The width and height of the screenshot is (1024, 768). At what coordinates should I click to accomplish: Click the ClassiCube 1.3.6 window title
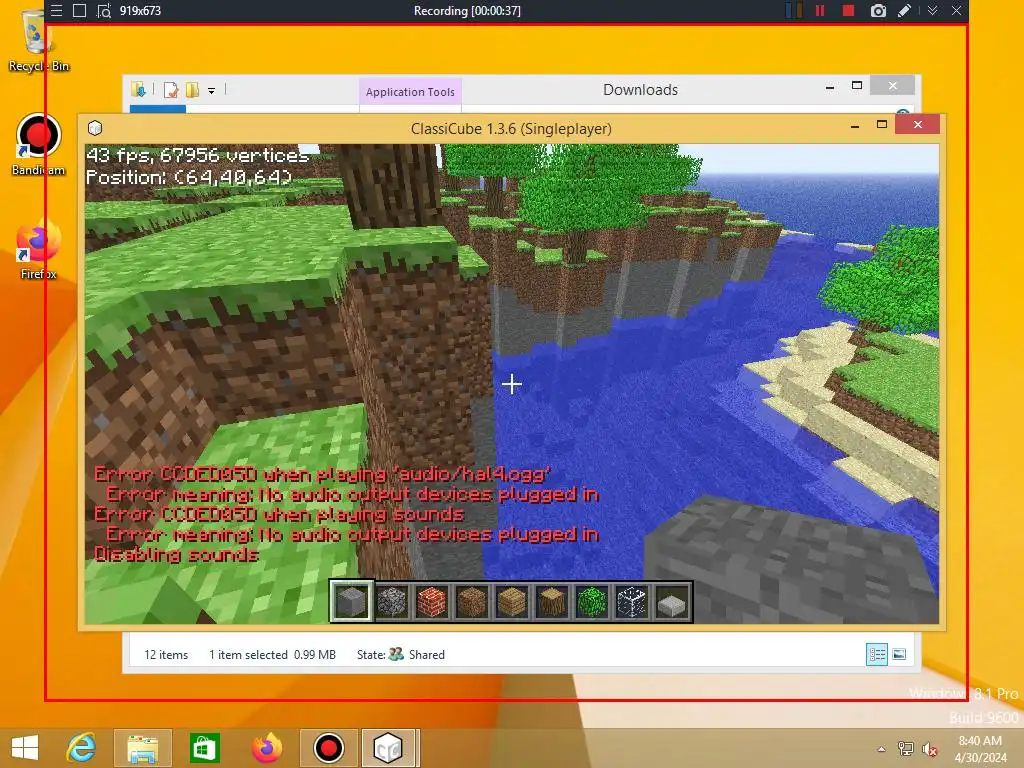[x=511, y=129]
